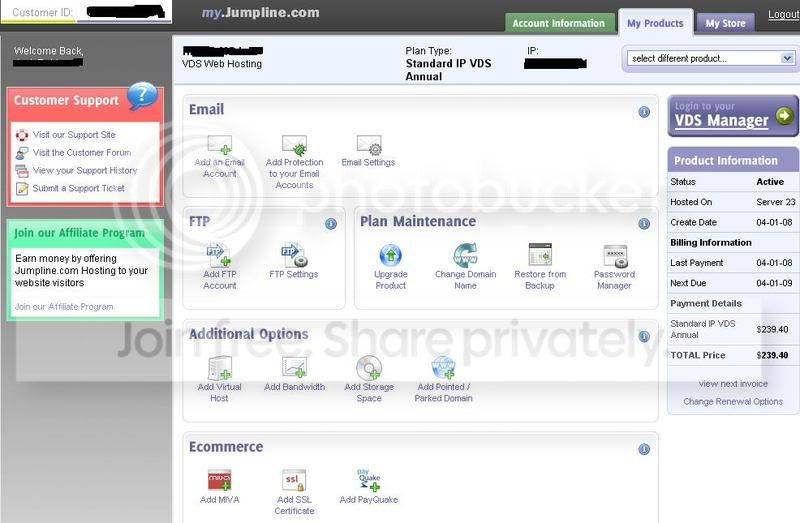This screenshot has height=523, width=800.
Task: Click the Standard IP VDS Annual plan type text
Action: click(x=448, y=70)
